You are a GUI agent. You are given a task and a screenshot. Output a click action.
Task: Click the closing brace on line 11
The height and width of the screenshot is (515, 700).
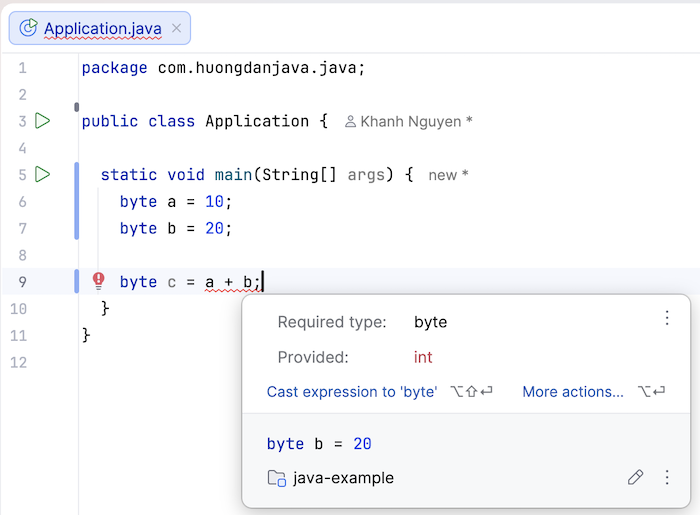tap(86, 335)
